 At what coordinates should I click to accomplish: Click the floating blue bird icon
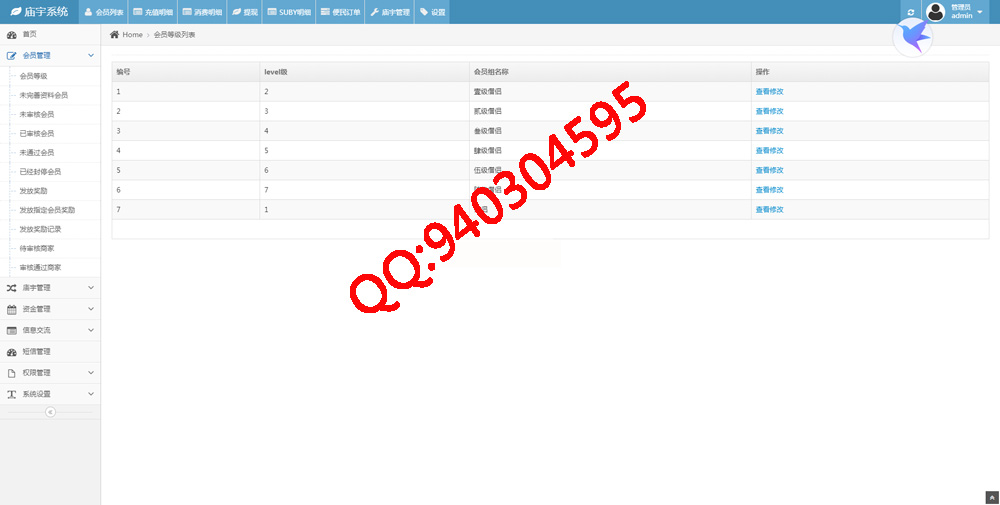click(x=913, y=38)
